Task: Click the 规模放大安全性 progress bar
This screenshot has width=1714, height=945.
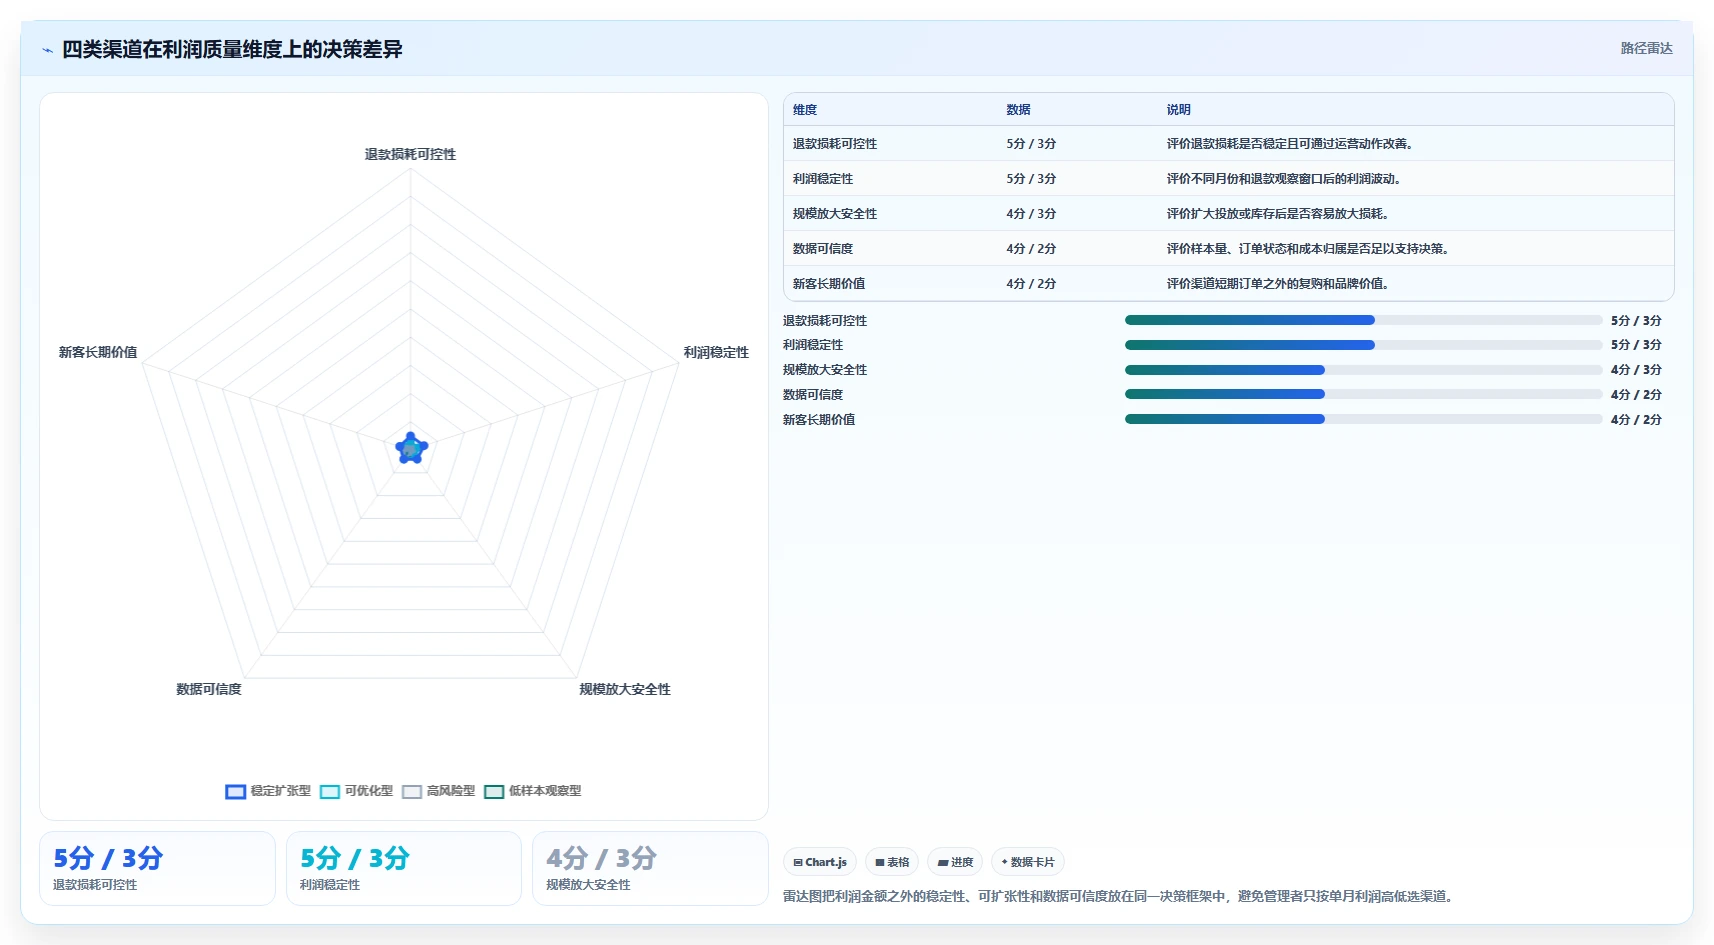Action: click(1363, 370)
